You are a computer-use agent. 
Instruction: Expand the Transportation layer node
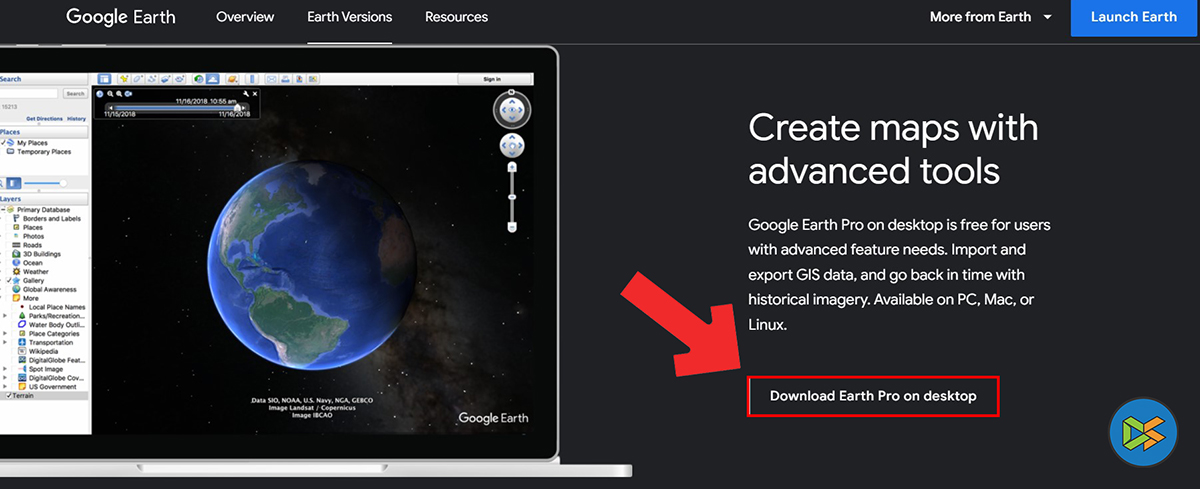tap(5, 342)
